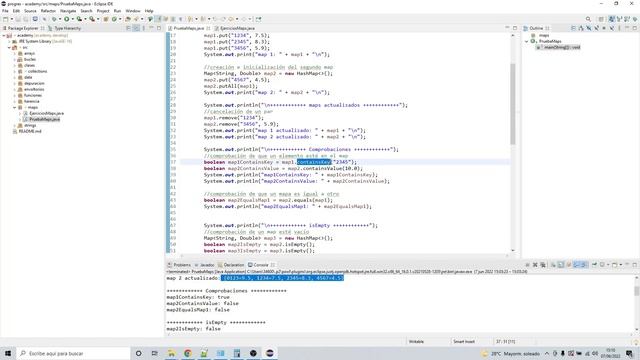Click Remove Launch in Console toolbar
The height and width of the screenshot is (360, 640).
coord(535,265)
